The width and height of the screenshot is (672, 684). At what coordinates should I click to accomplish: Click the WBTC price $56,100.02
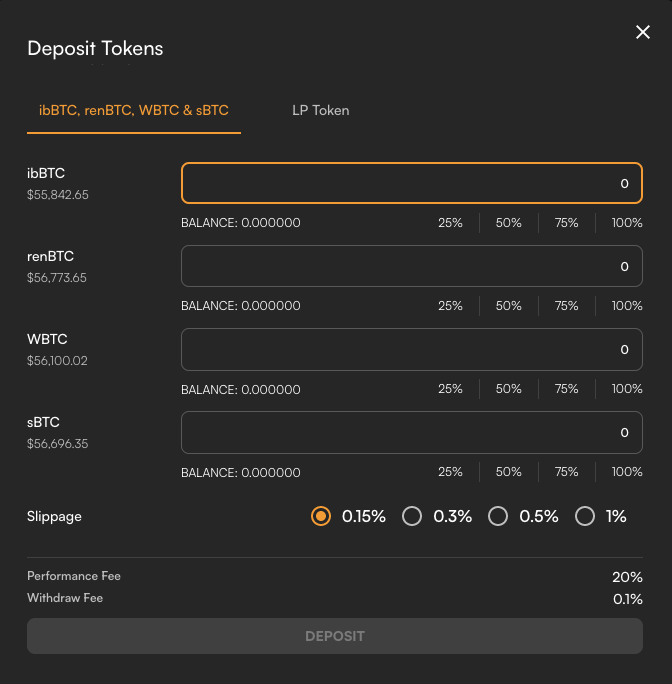pyautogui.click(x=57, y=361)
